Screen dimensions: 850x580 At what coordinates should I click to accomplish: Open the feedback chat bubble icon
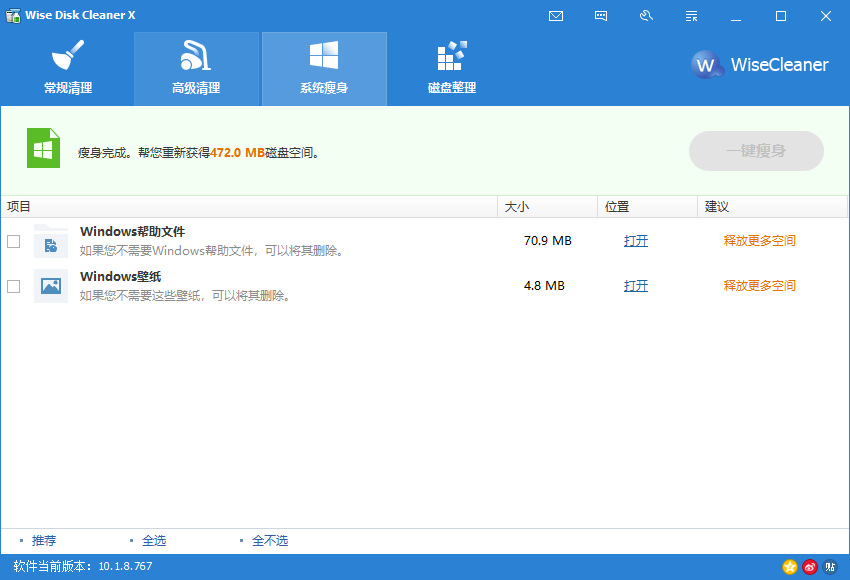[x=601, y=16]
